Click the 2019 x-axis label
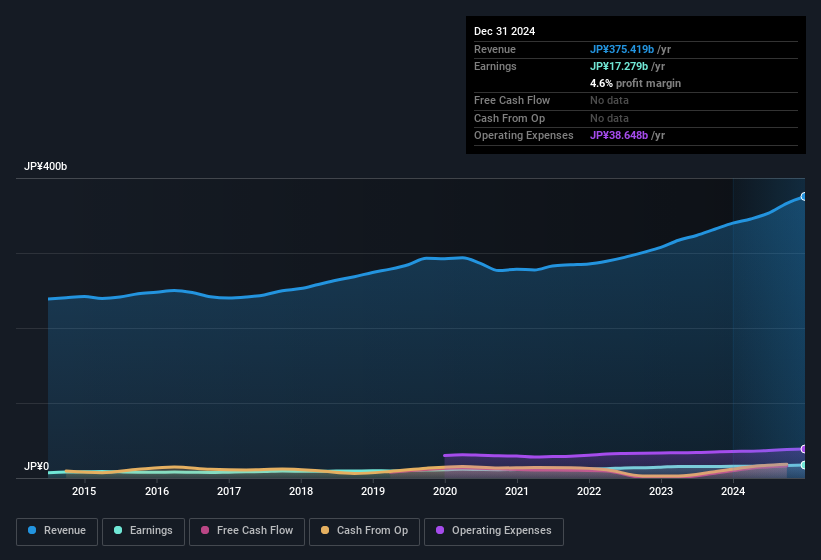The image size is (821, 560). point(373,491)
